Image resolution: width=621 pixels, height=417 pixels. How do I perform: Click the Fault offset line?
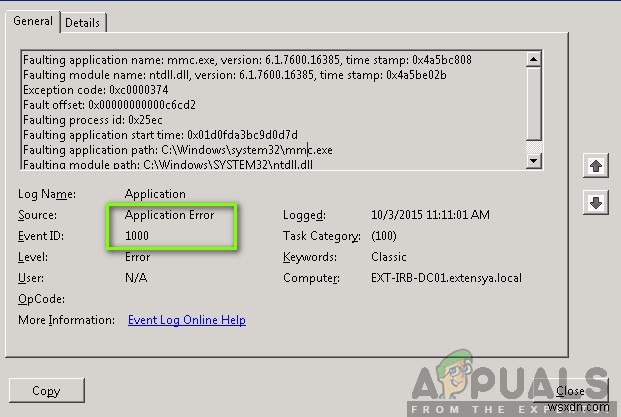point(109,105)
